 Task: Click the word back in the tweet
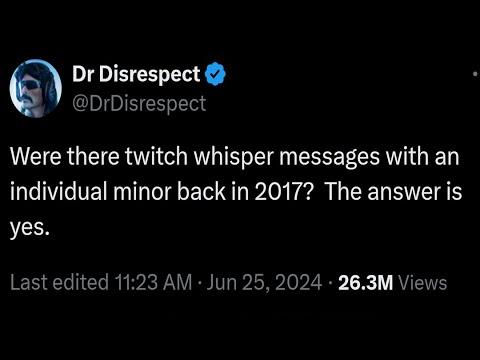(201, 192)
